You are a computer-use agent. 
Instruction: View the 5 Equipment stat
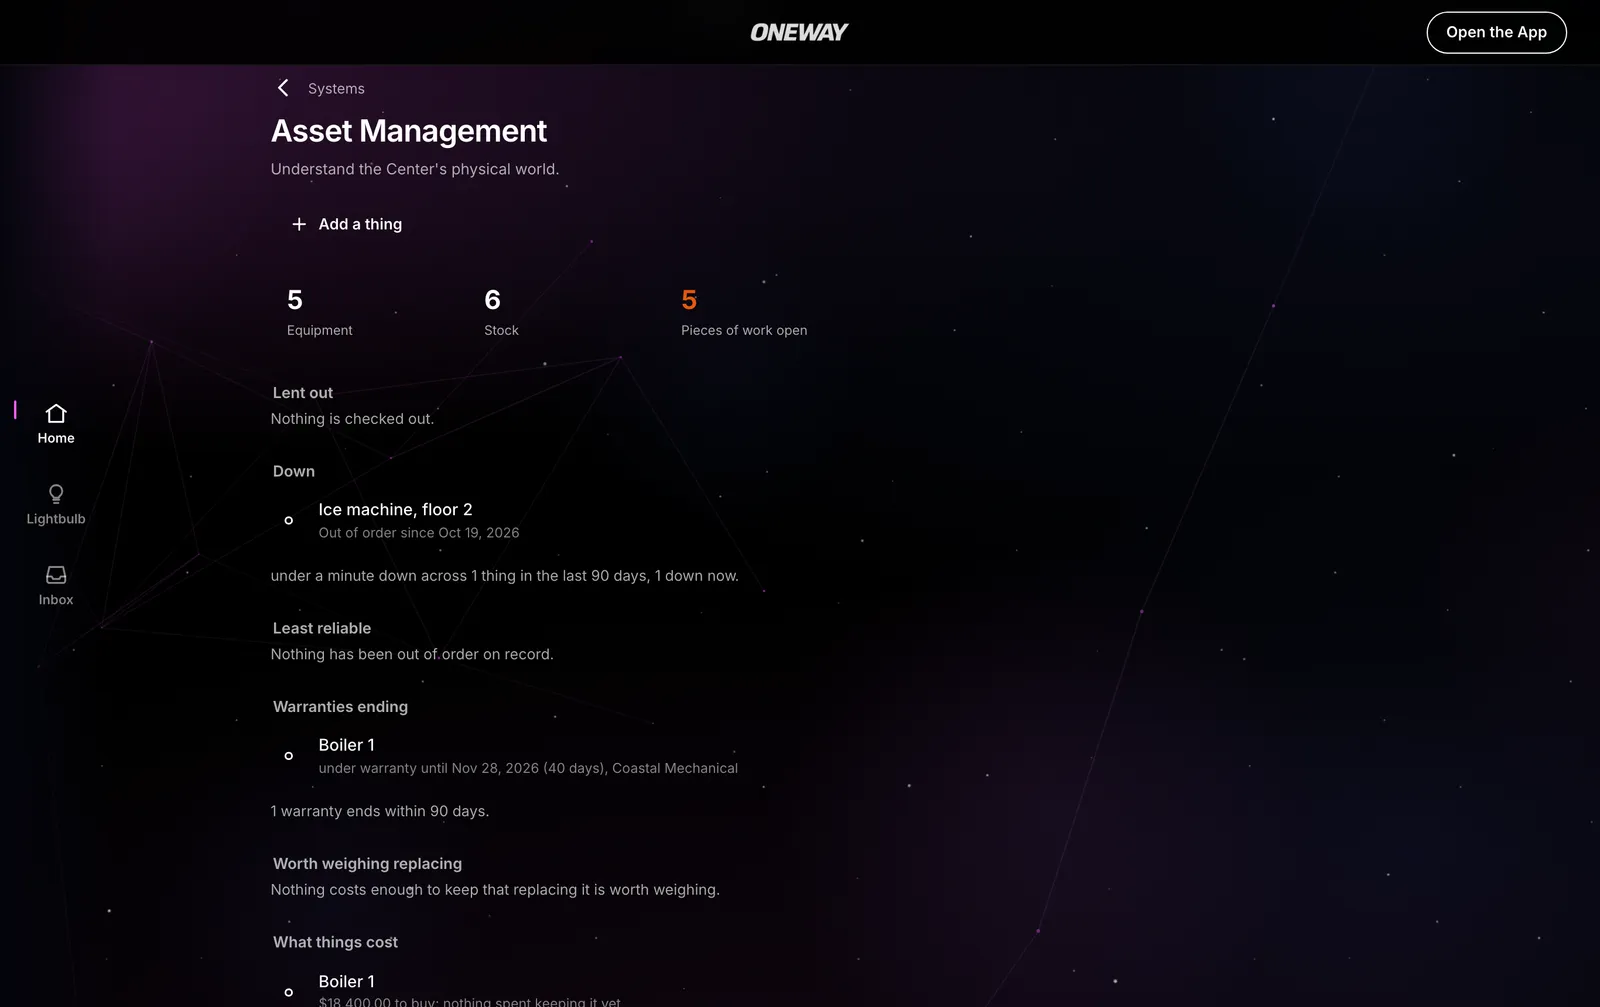[320, 312]
